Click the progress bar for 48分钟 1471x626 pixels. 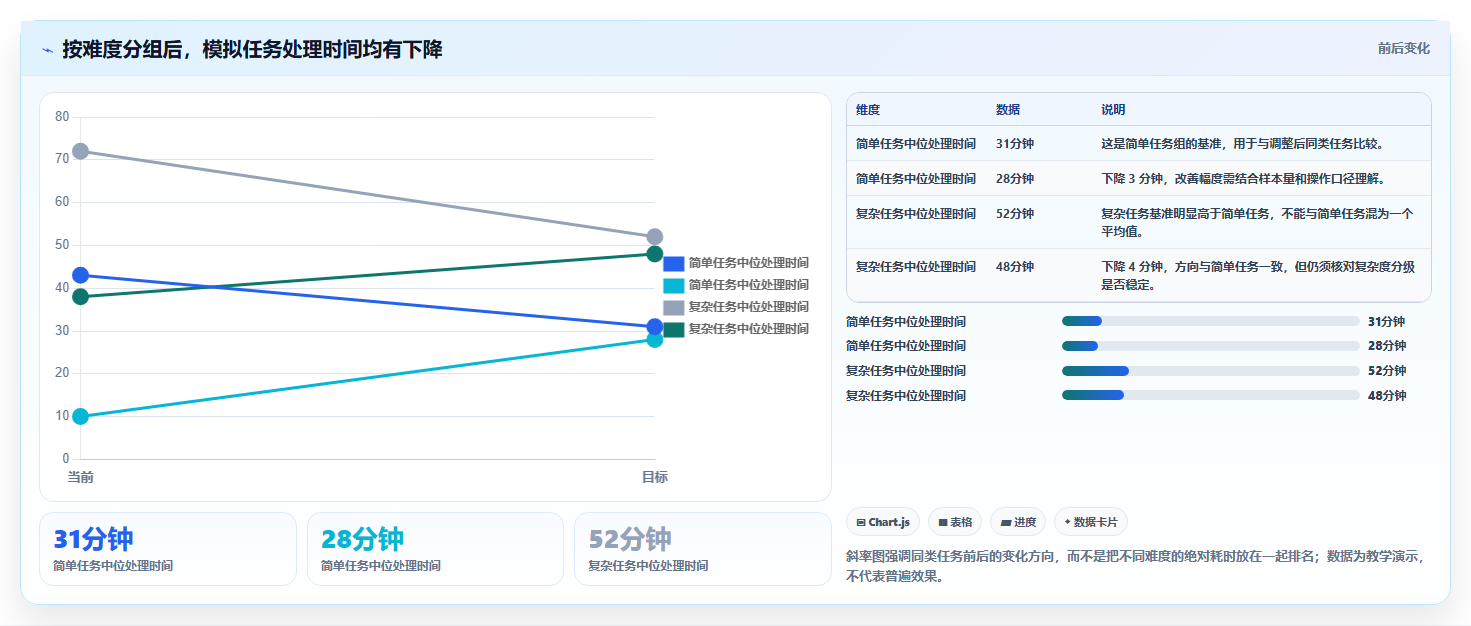(x=1211, y=395)
